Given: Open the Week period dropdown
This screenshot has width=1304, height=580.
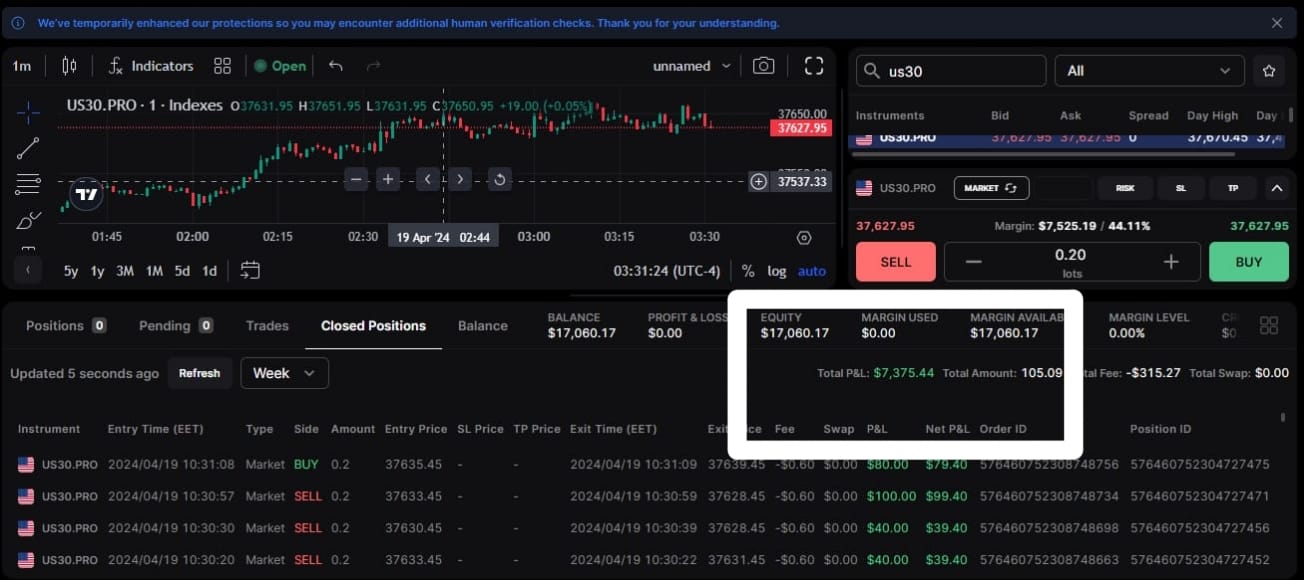Looking at the screenshot, I should (x=285, y=373).
